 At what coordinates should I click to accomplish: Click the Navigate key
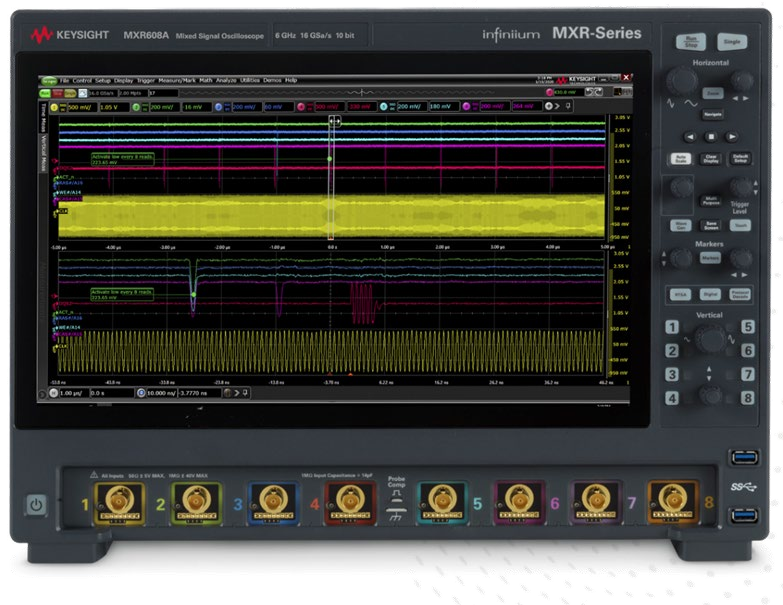pyautogui.click(x=713, y=114)
